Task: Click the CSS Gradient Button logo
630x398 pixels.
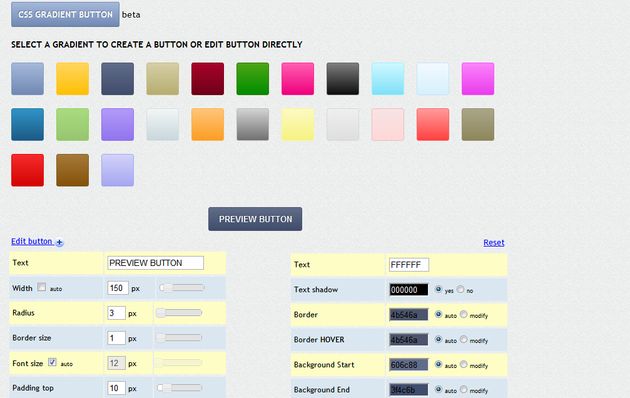Action: point(65,14)
